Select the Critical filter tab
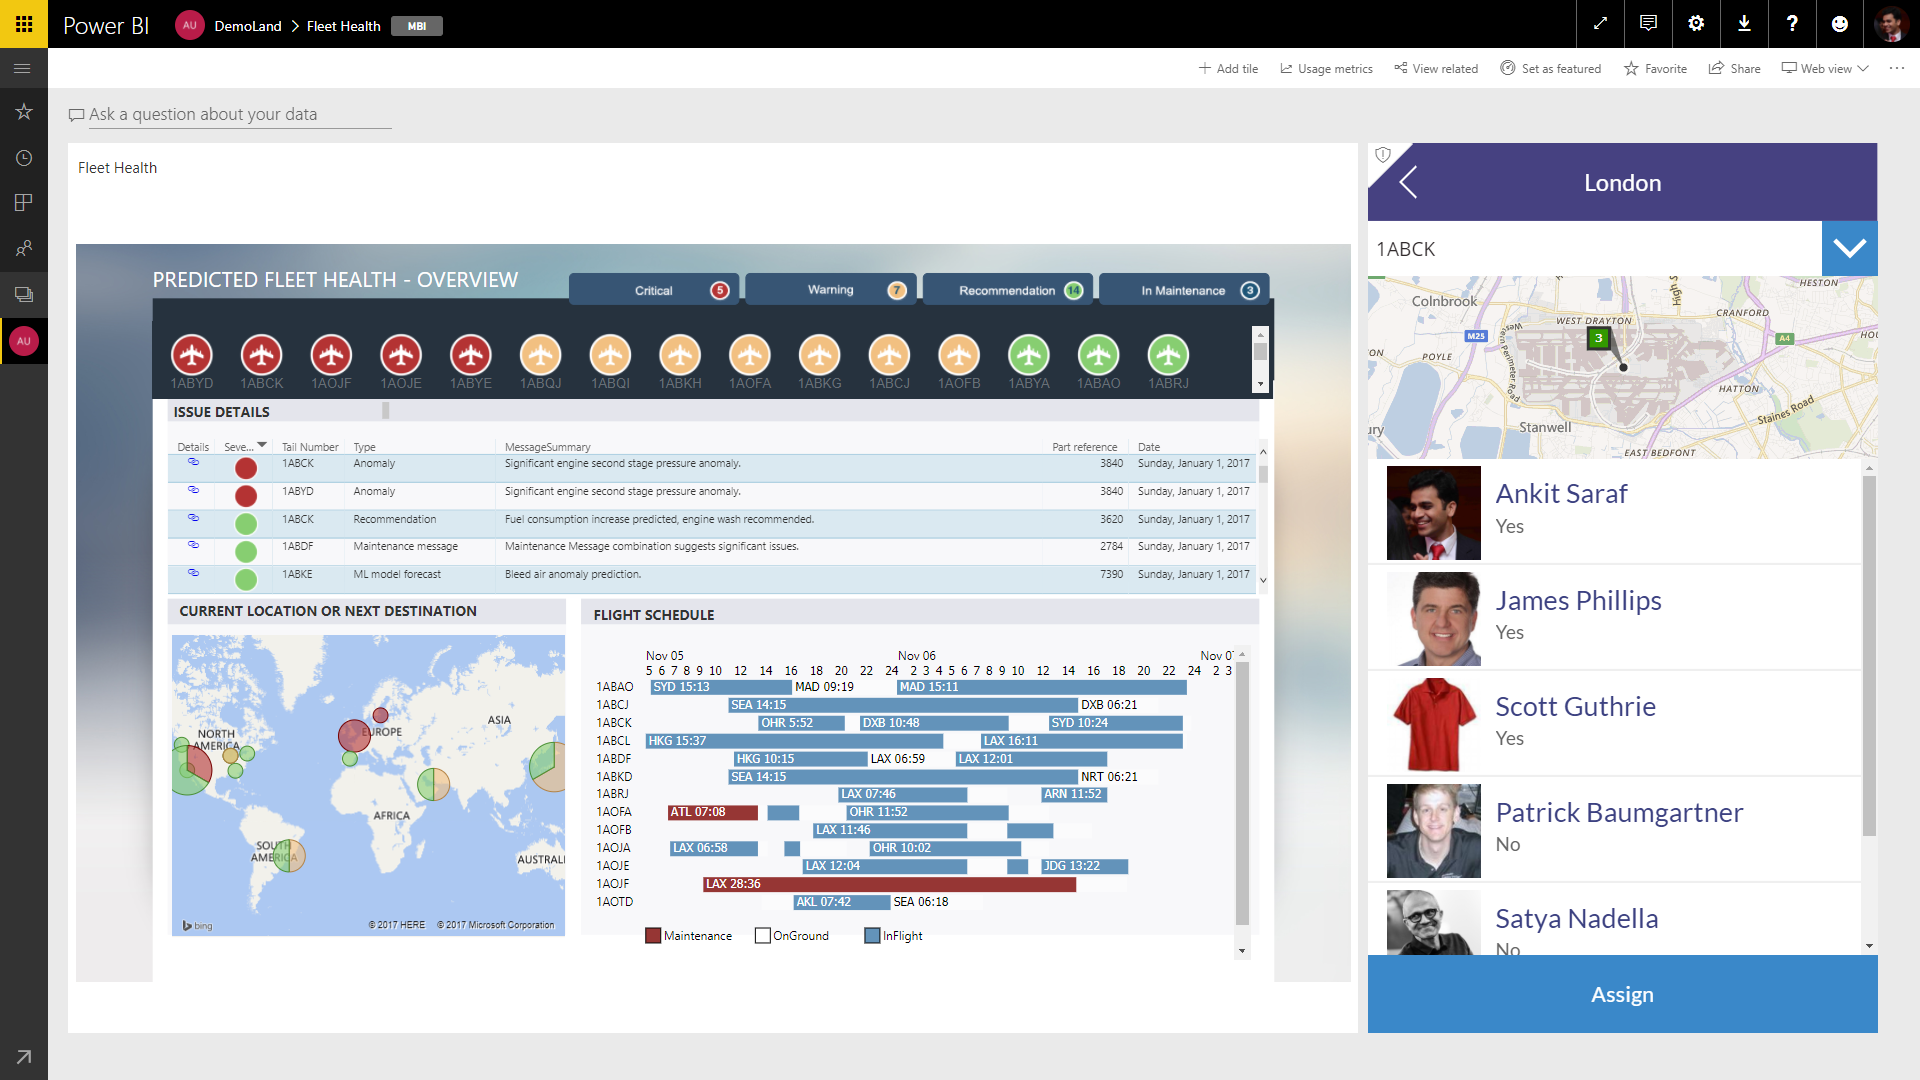The image size is (1920, 1080). (655, 291)
